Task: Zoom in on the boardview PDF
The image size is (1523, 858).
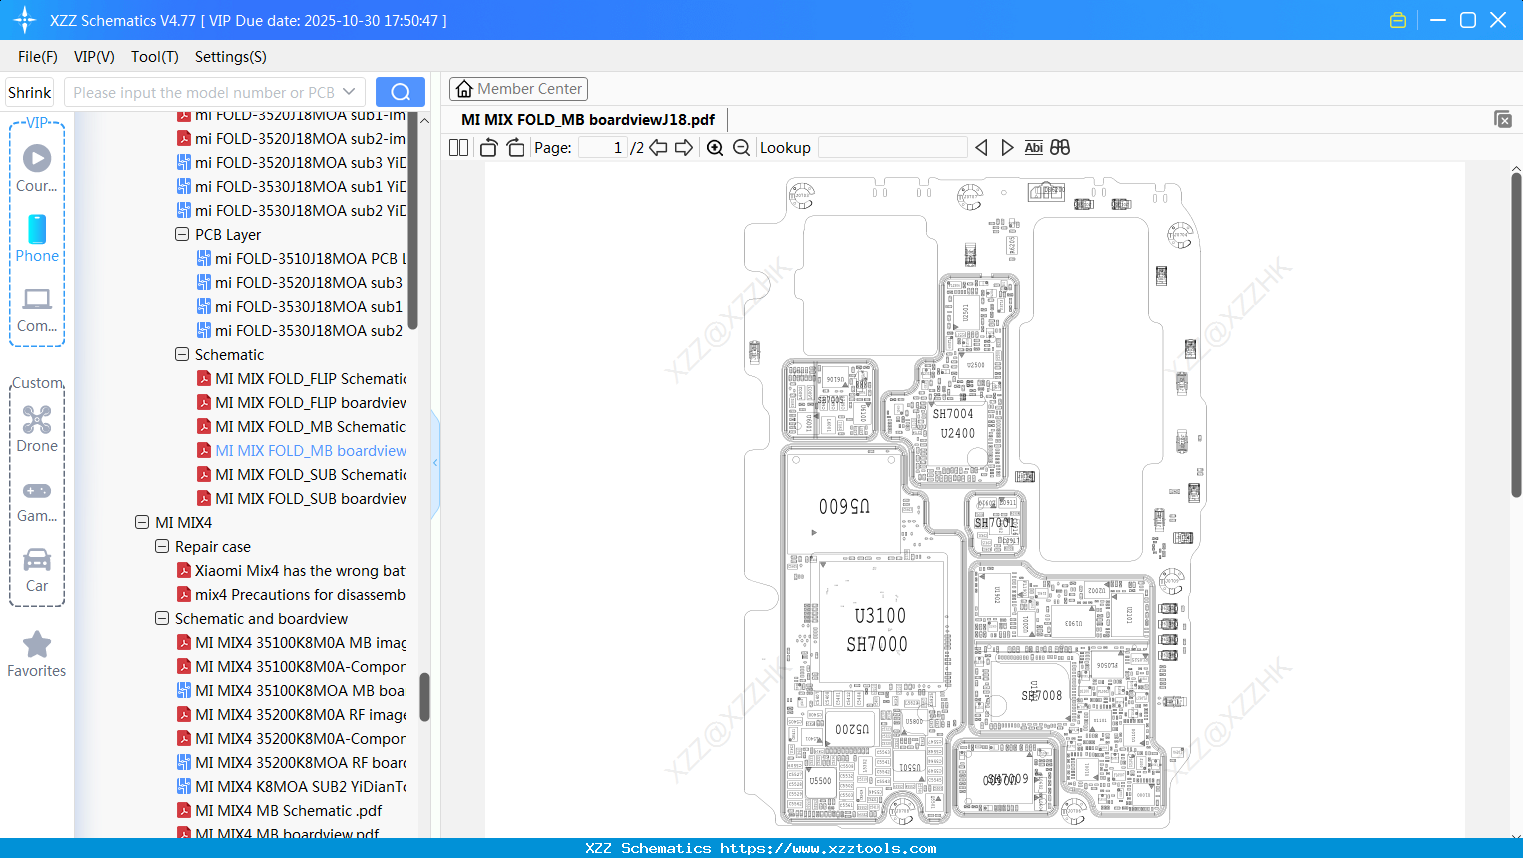Action: [x=715, y=147]
